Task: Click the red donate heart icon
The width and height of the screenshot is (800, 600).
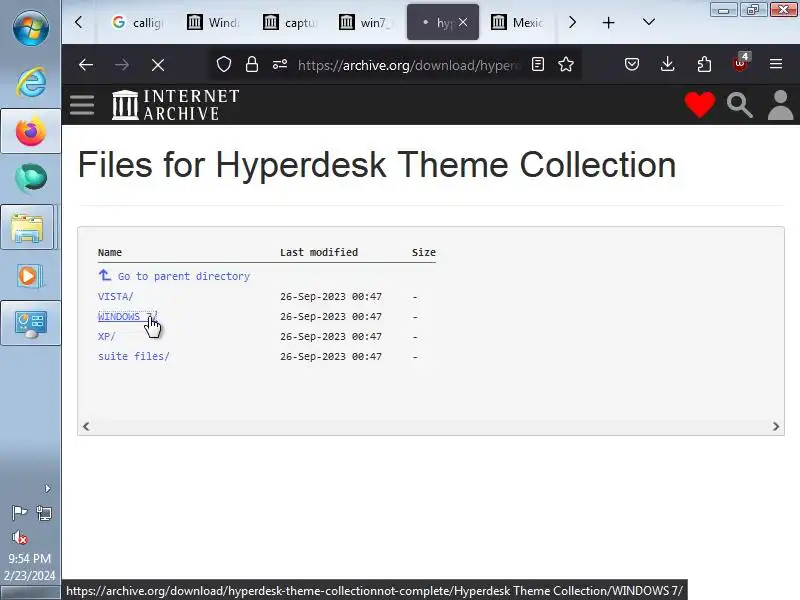Action: [x=699, y=105]
